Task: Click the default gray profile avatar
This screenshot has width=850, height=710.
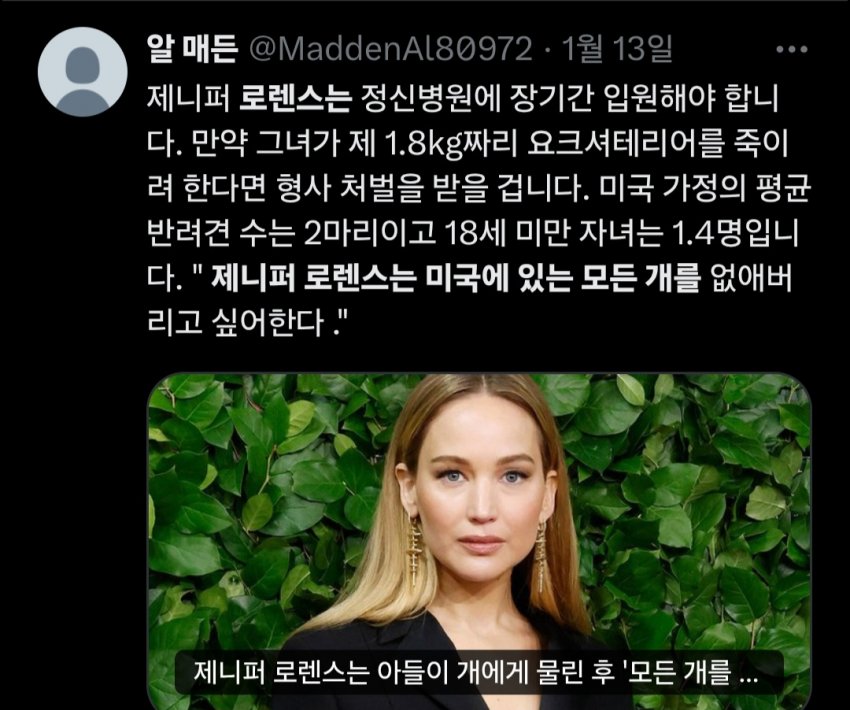Action: 82,72
